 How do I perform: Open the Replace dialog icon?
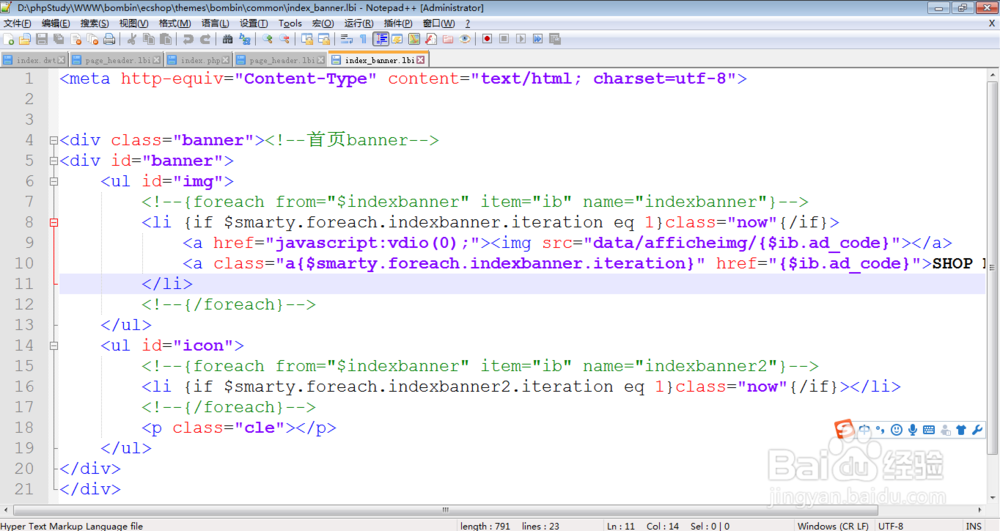244,40
